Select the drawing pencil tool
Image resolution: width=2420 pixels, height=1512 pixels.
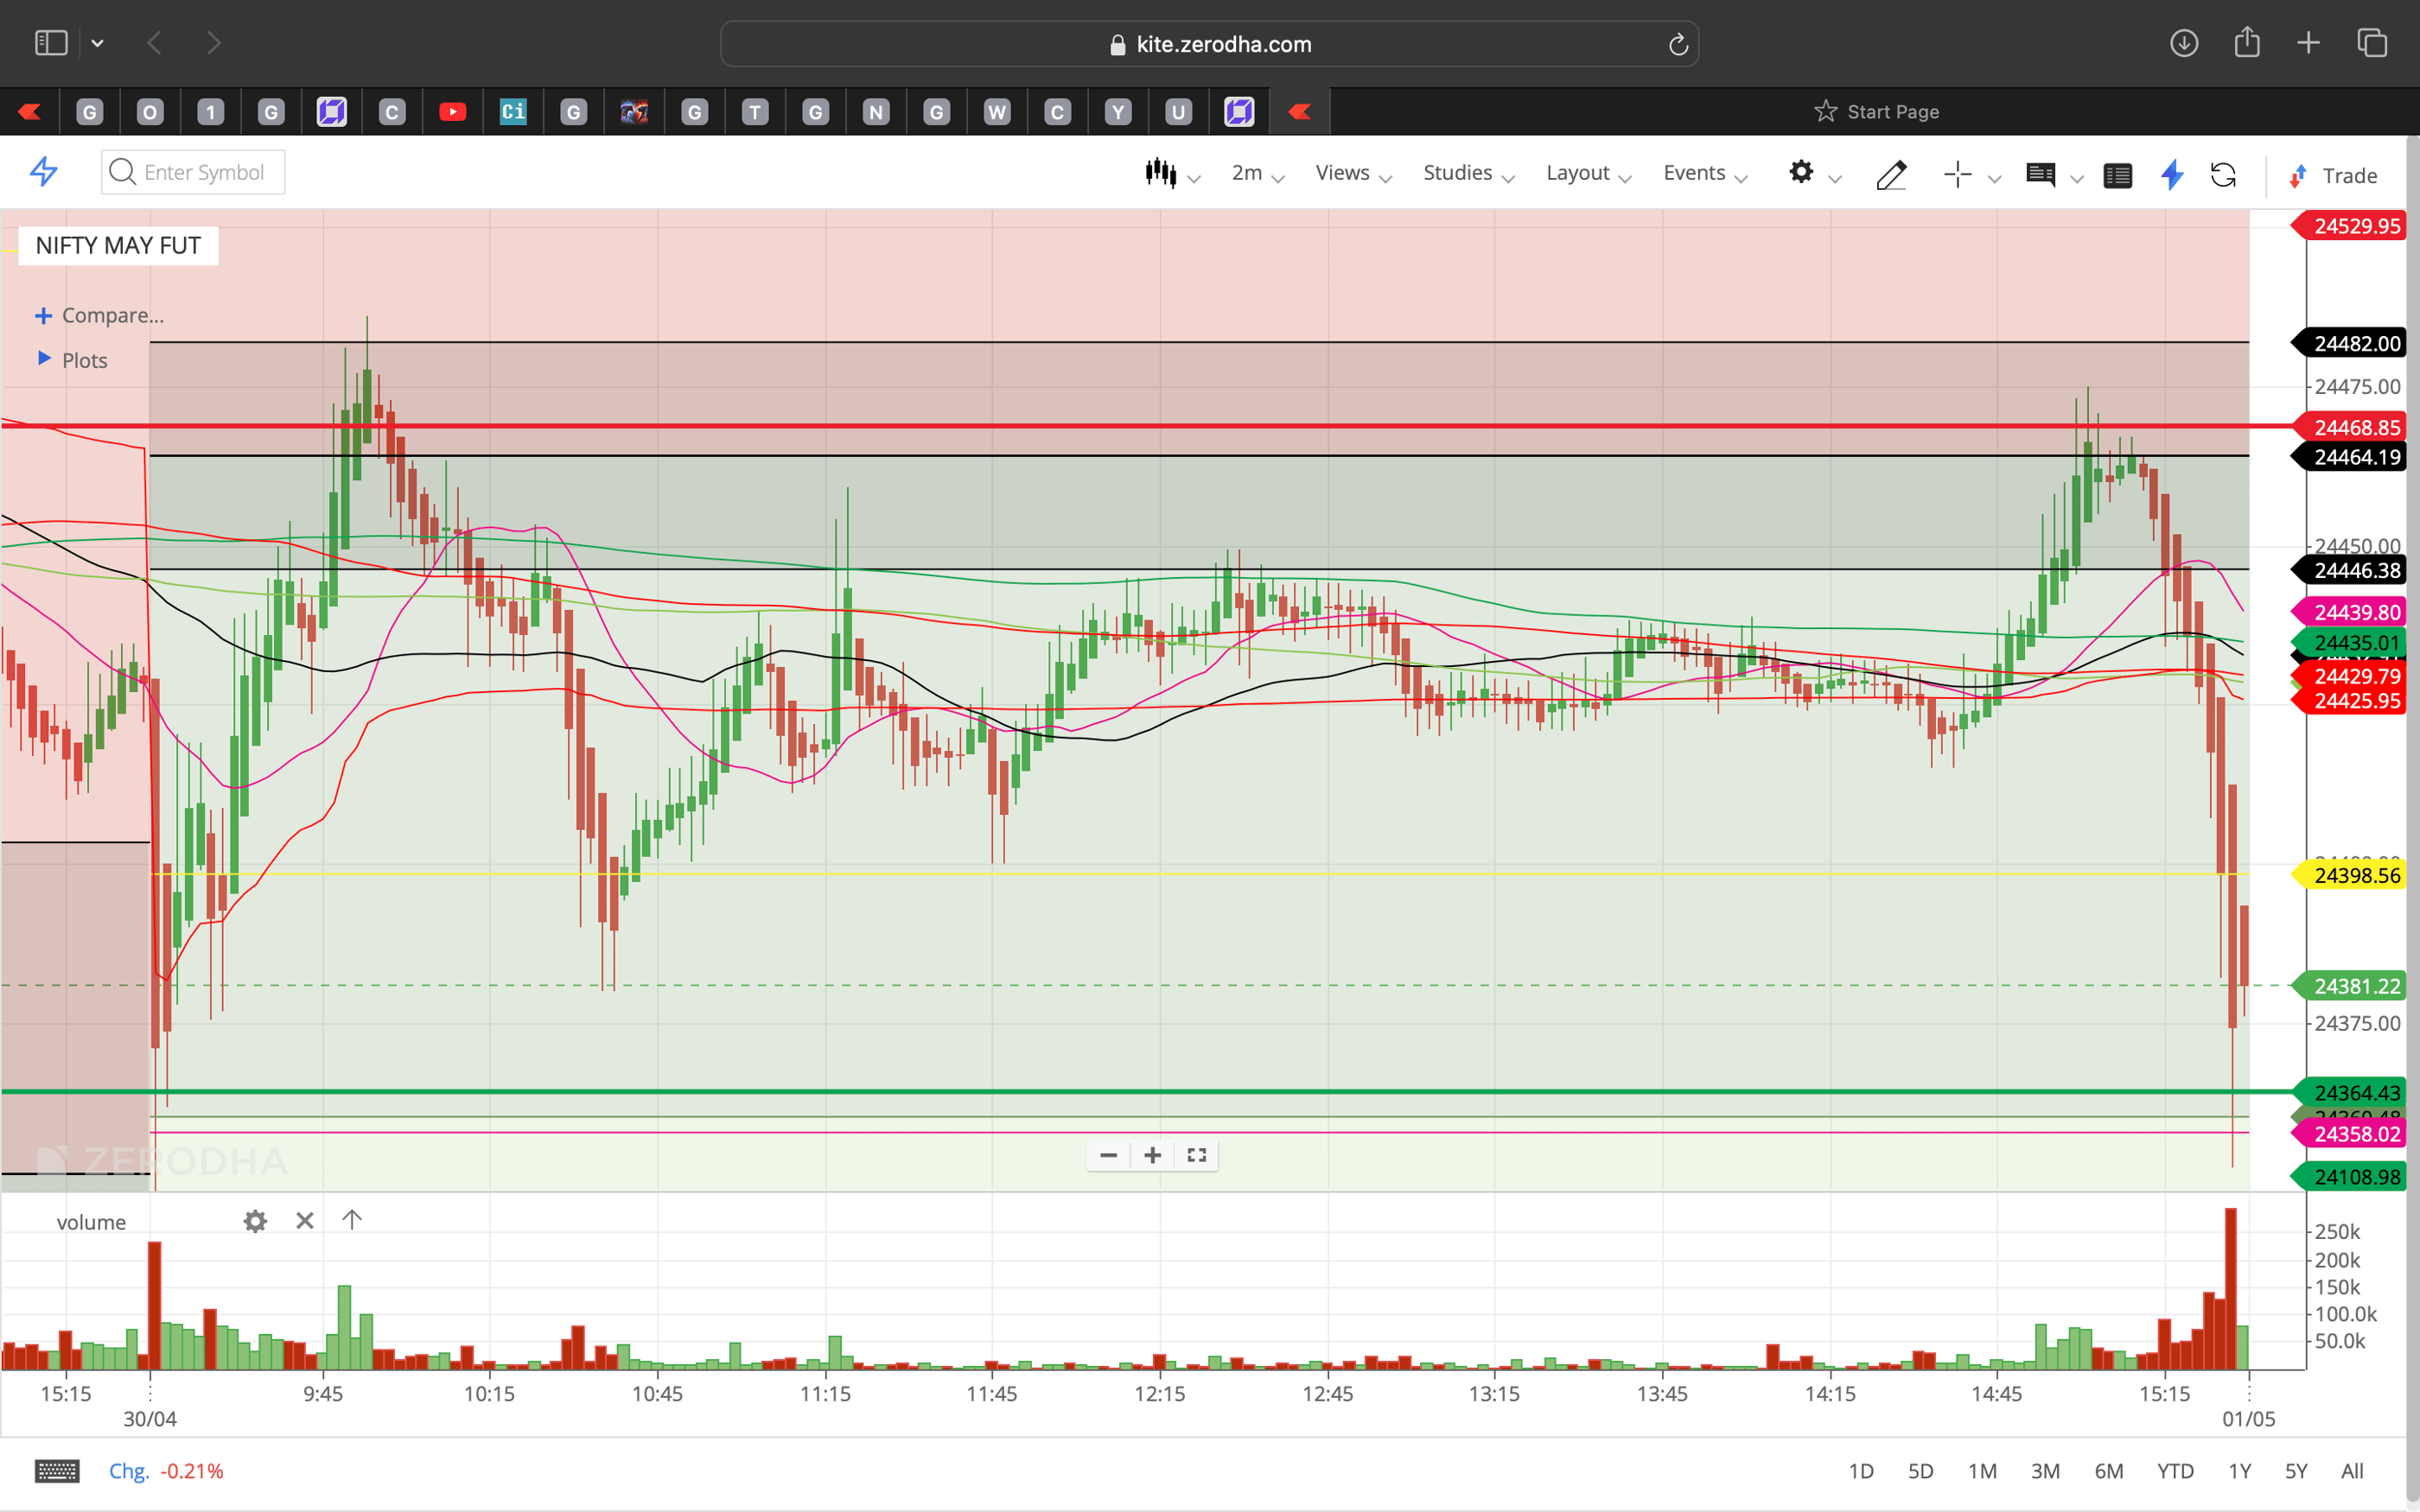[1891, 175]
